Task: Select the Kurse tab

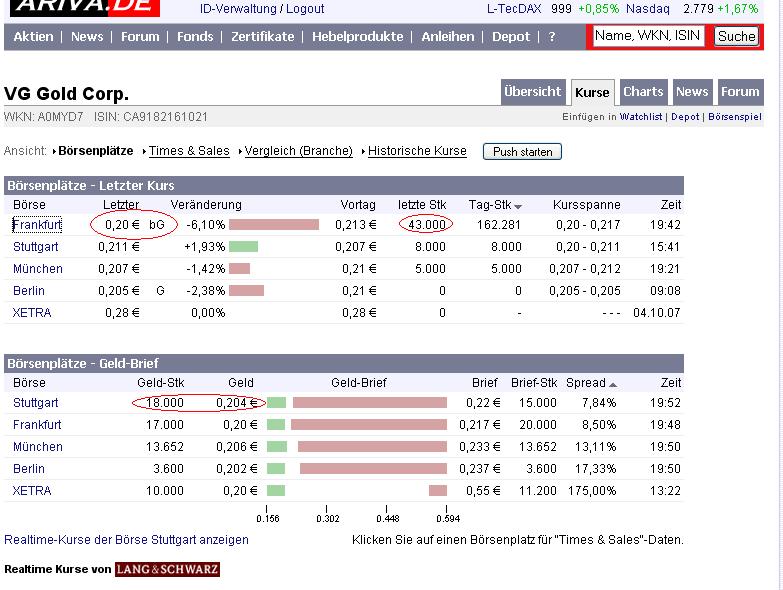Action: point(592,92)
